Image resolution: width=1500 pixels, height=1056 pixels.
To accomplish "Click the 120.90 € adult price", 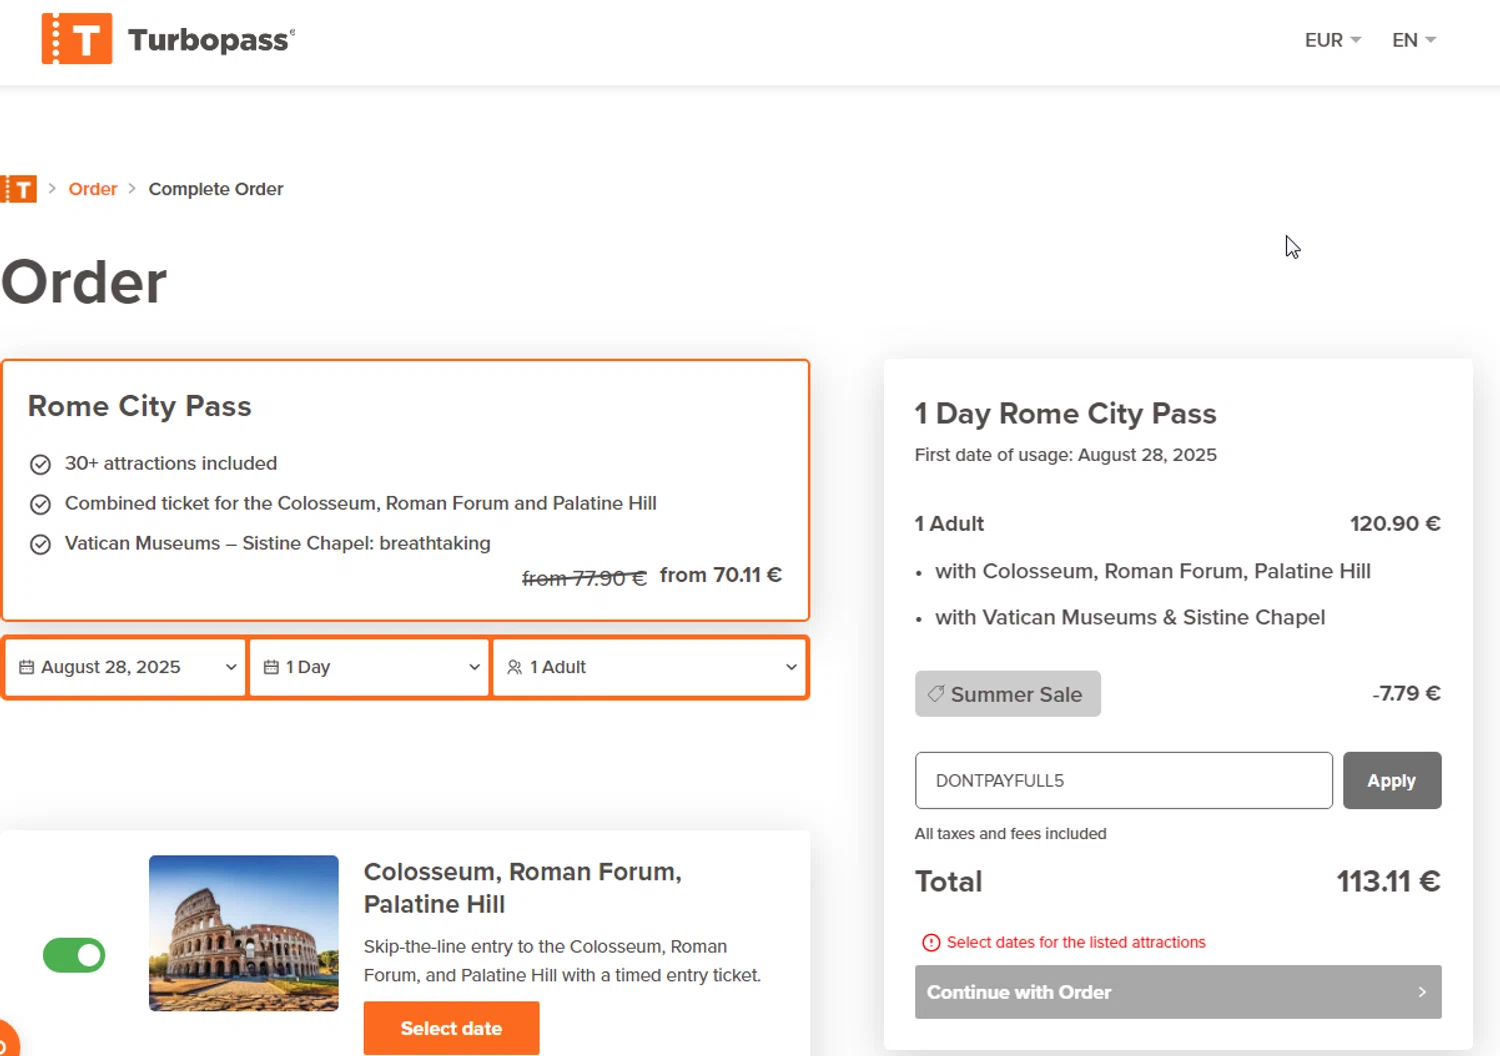I will [1395, 524].
